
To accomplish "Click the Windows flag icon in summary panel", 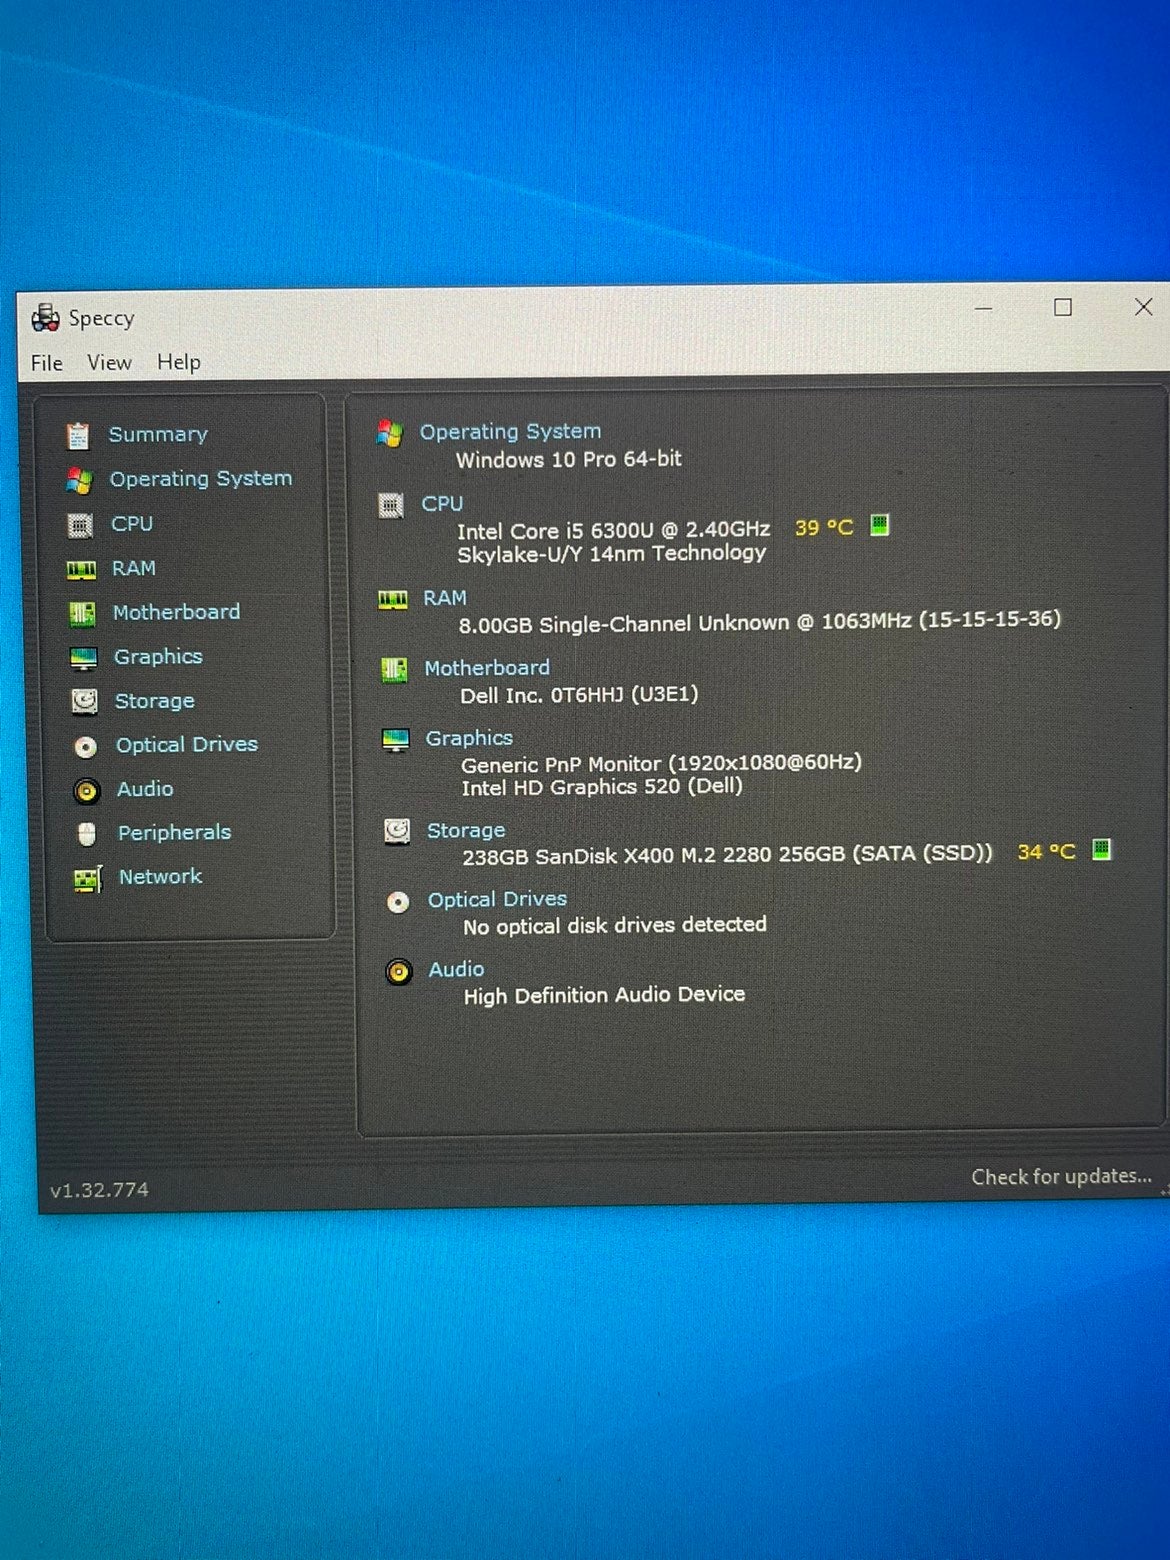I will 389,434.
